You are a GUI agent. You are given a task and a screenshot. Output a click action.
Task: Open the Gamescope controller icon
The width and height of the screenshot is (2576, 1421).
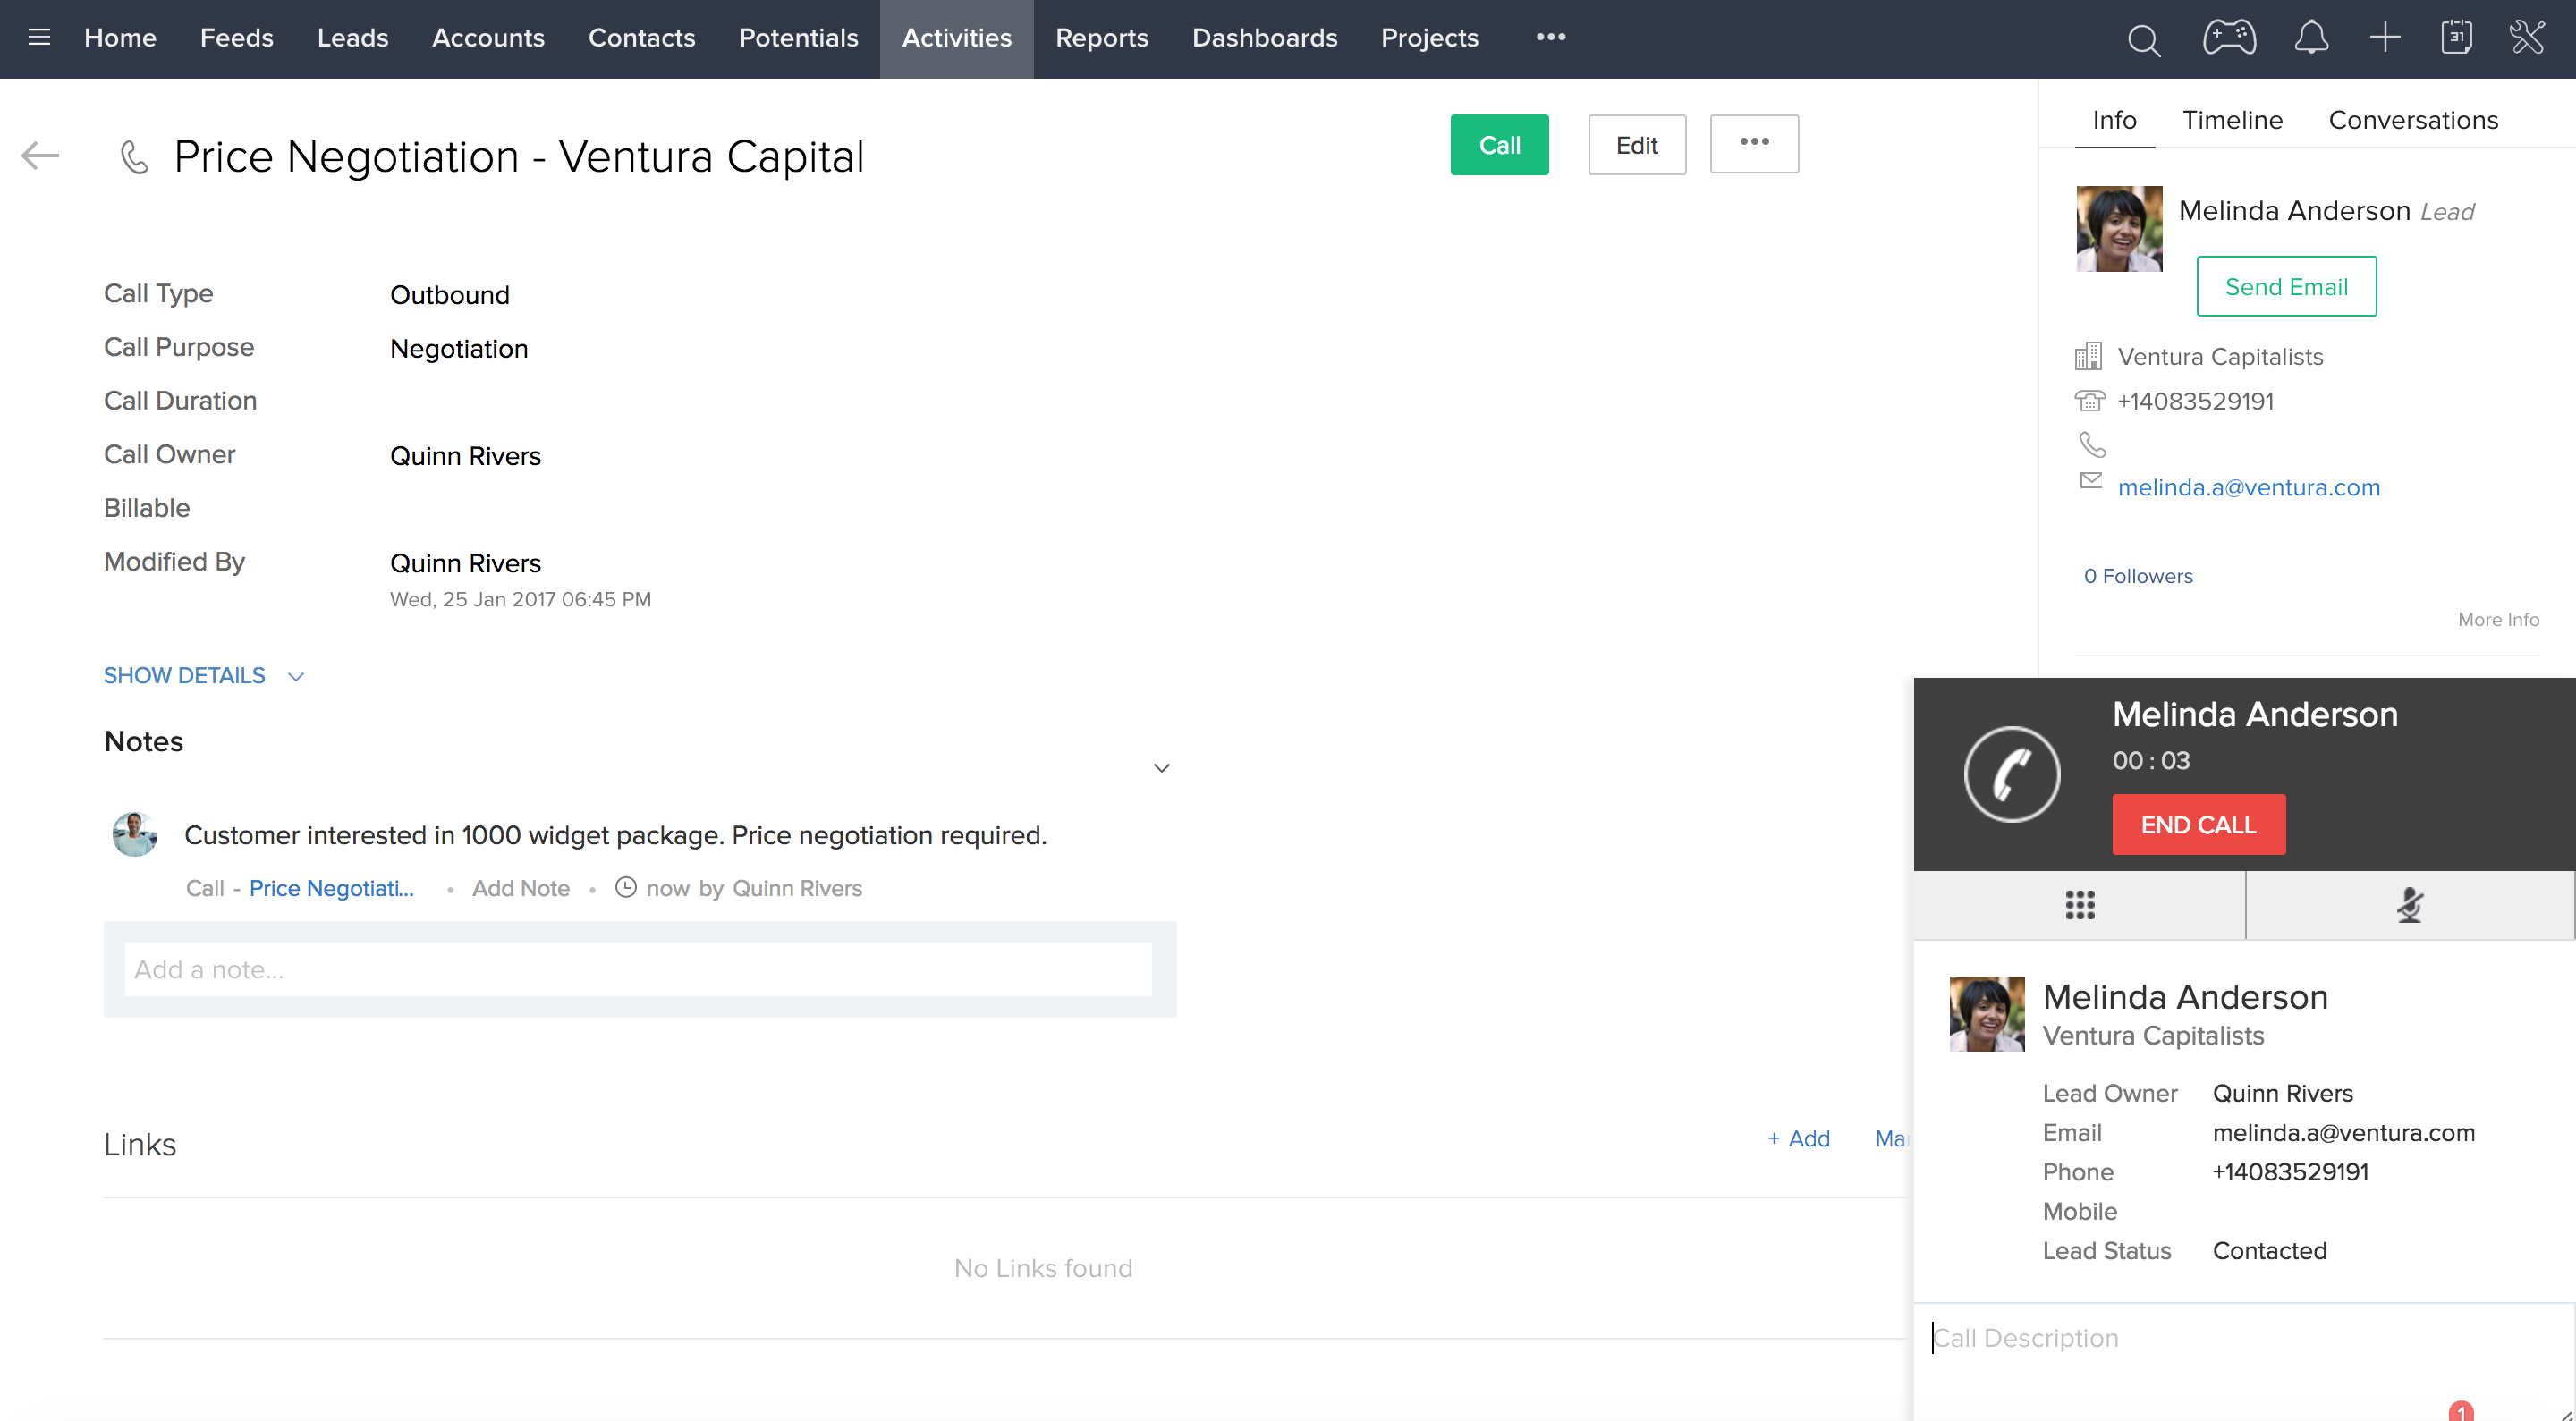2229,38
